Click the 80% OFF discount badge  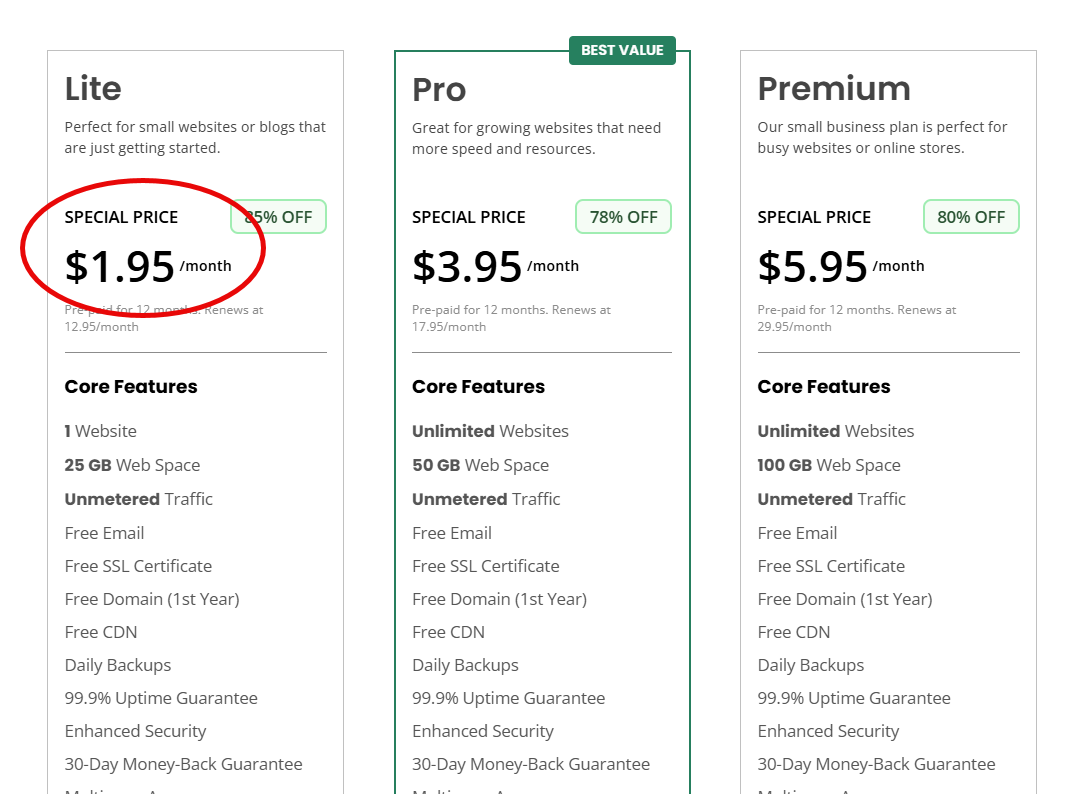point(971,217)
